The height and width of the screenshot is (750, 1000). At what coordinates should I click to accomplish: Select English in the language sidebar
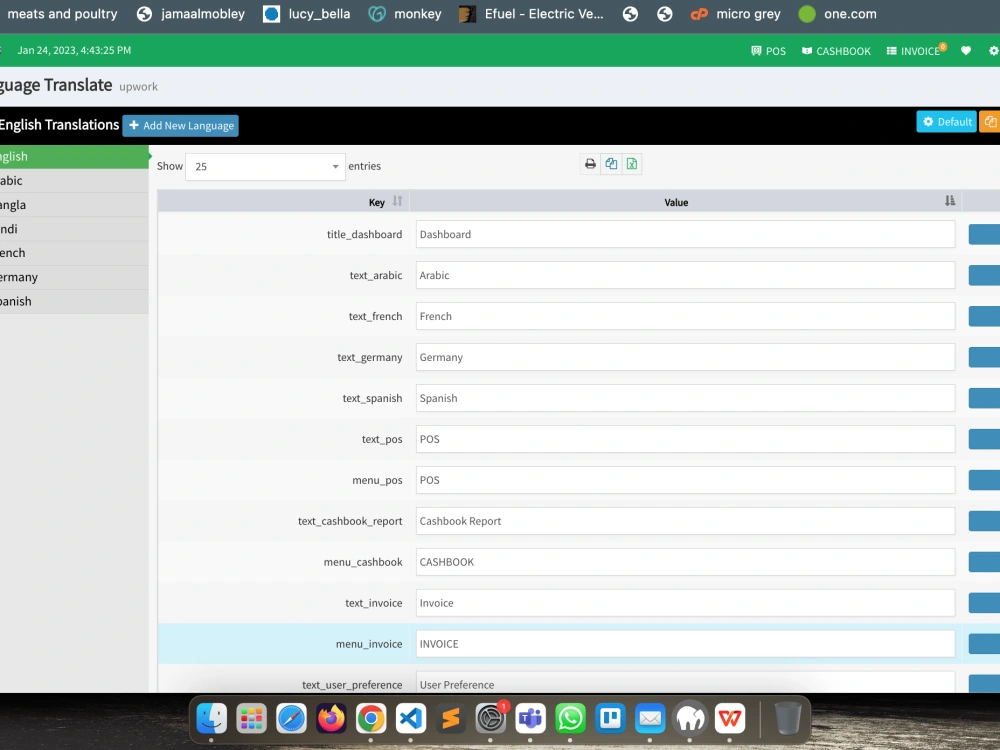[74, 156]
